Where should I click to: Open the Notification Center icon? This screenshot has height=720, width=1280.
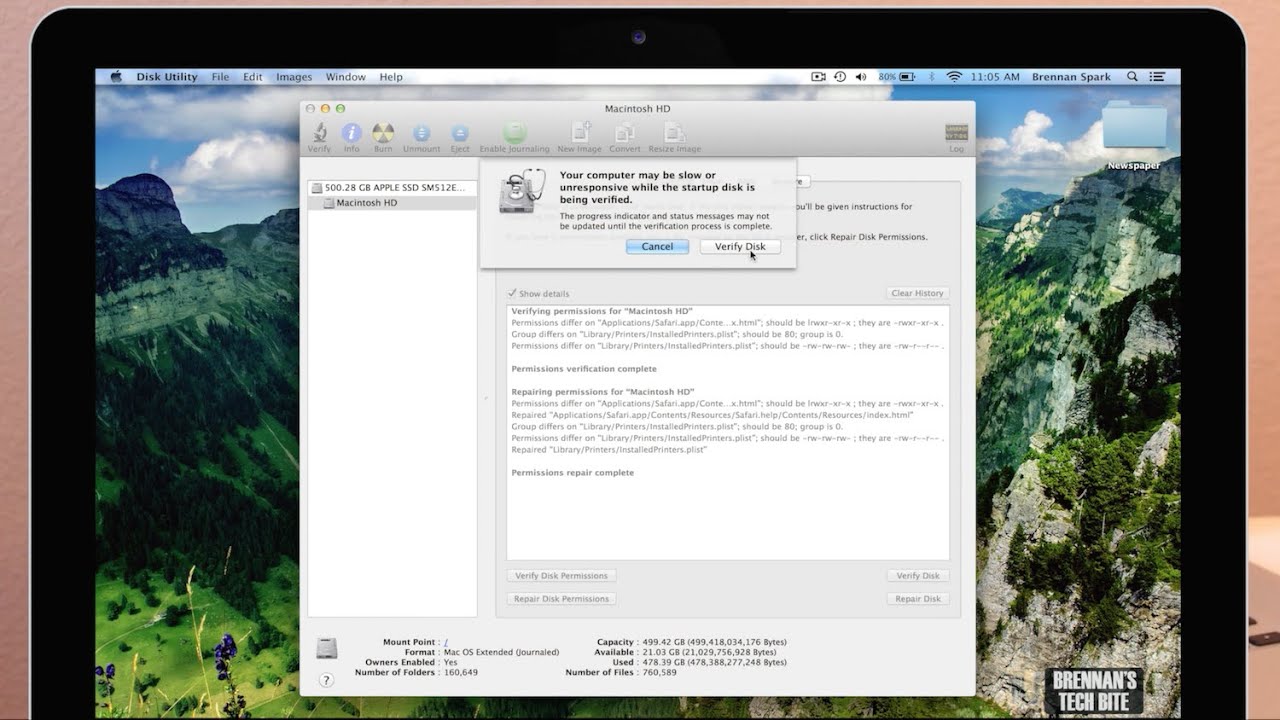tap(1157, 77)
